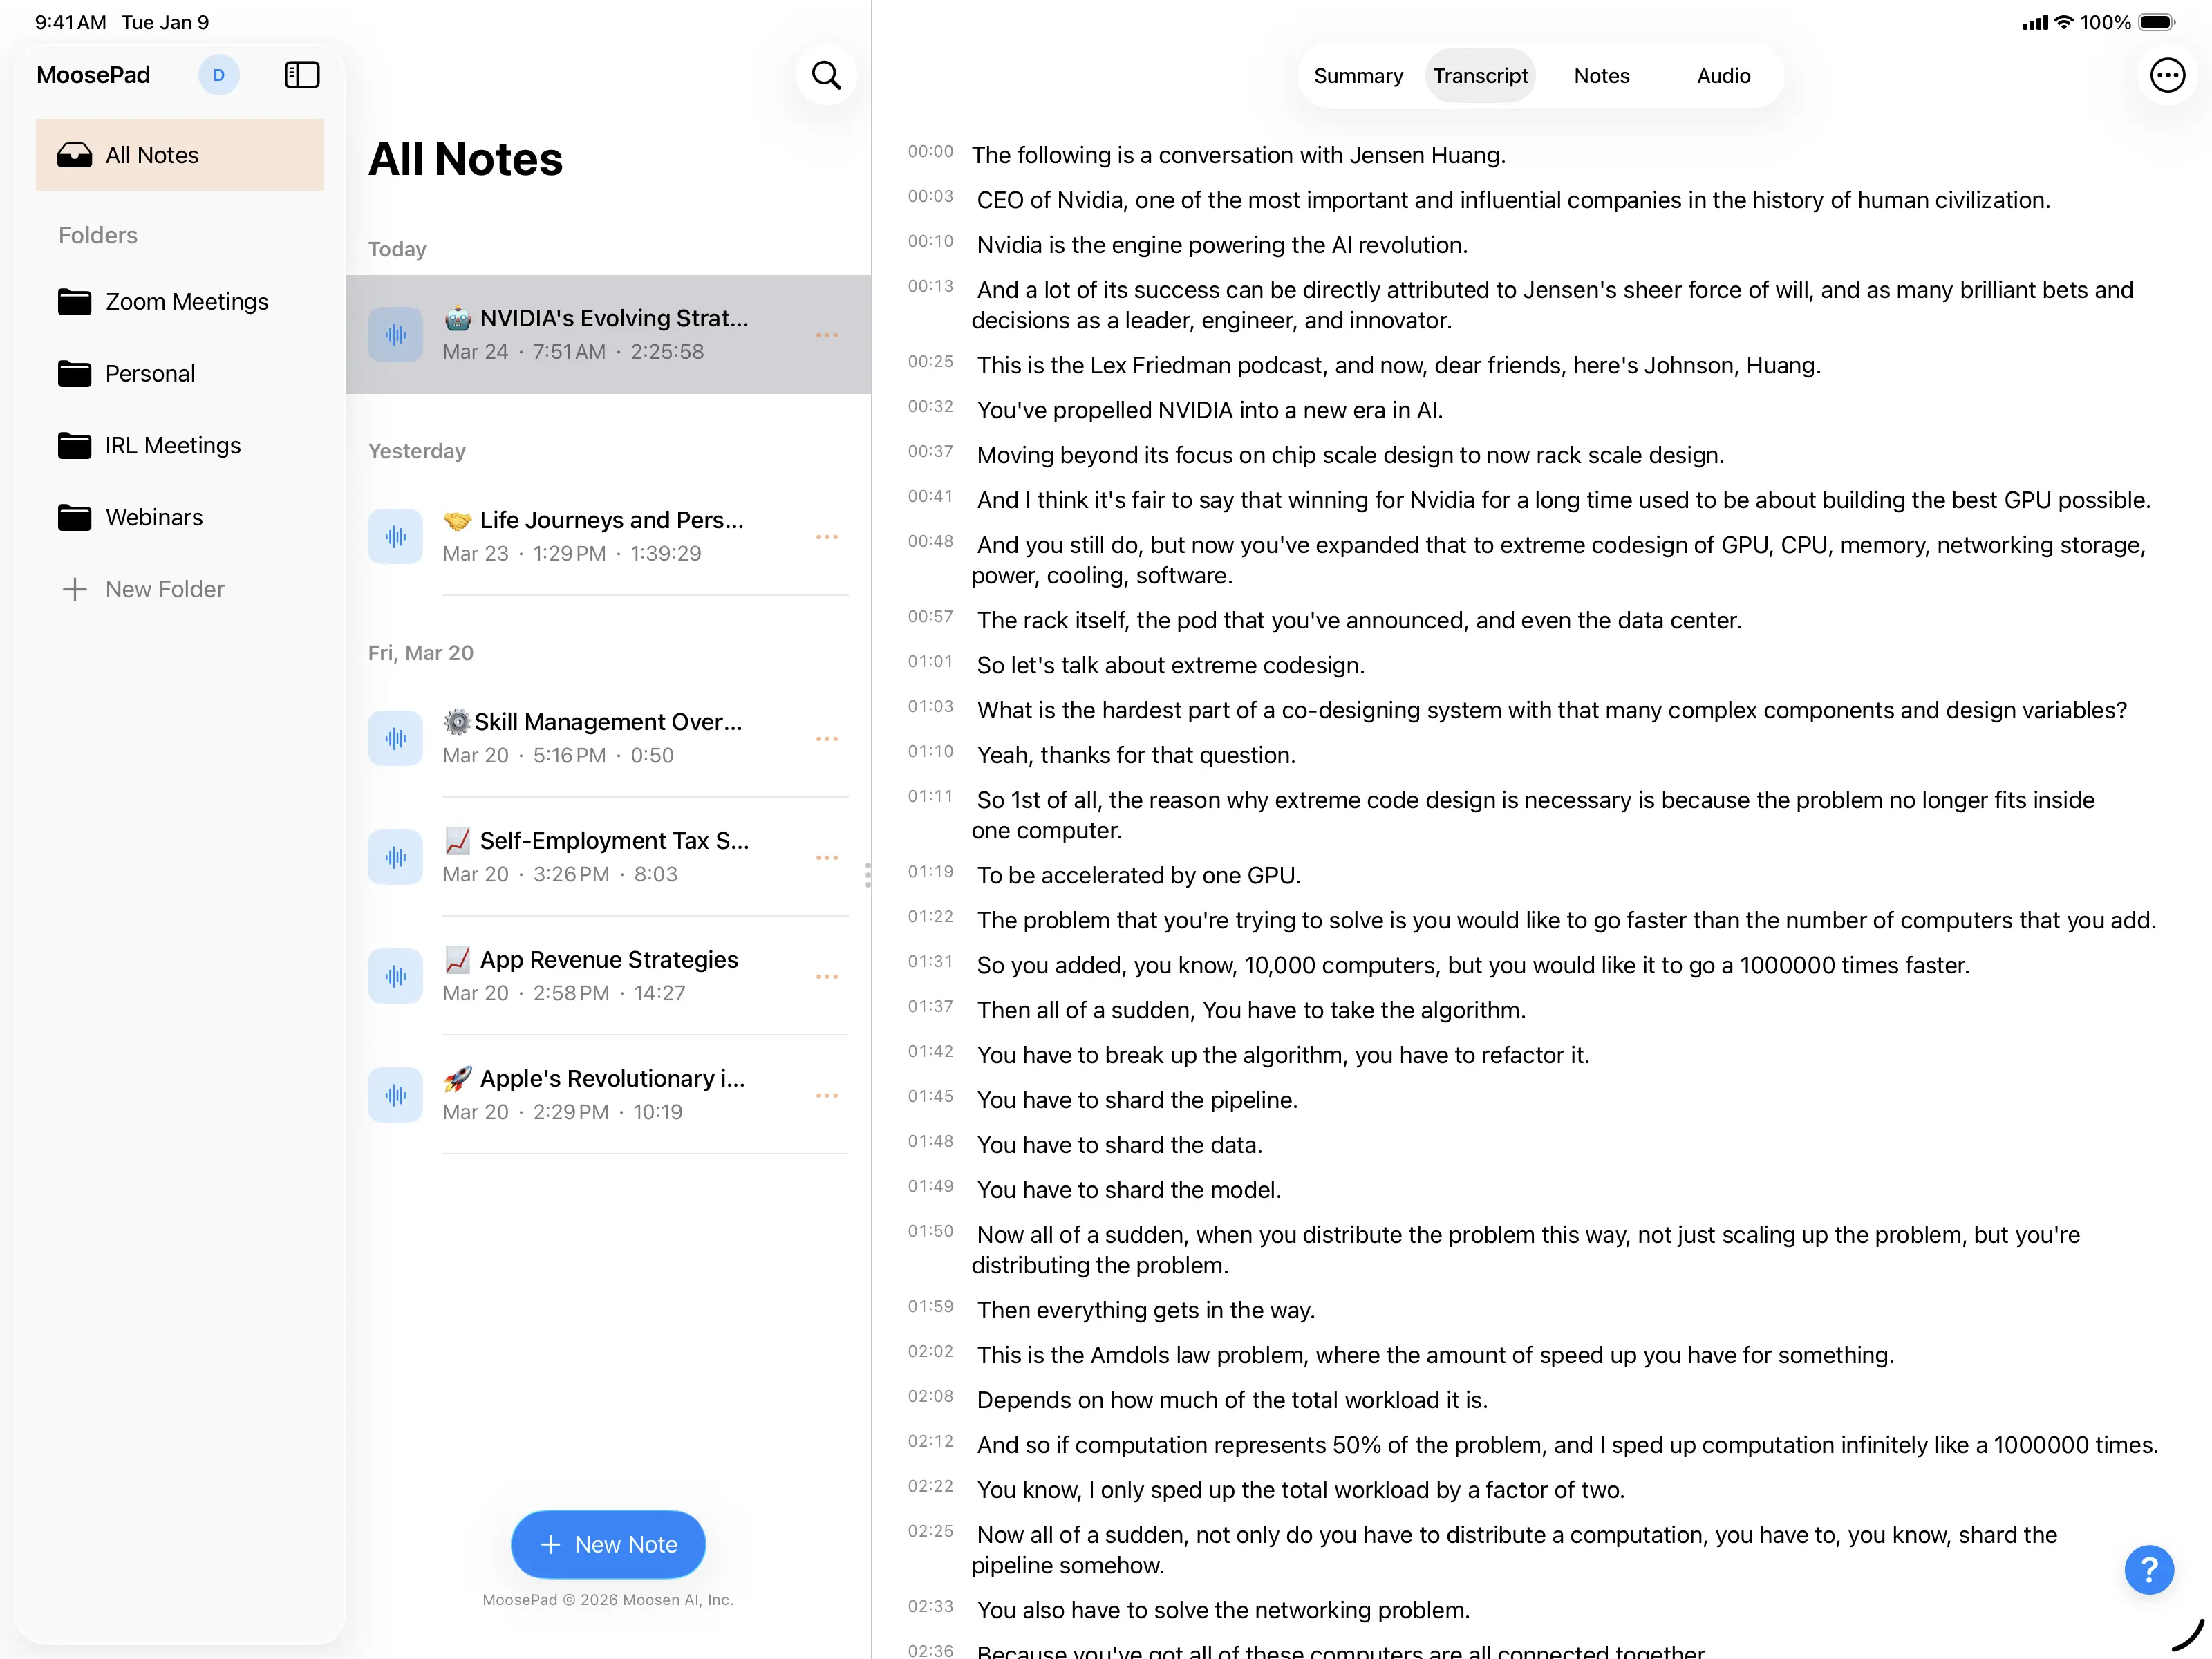Image resolution: width=2212 pixels, height=1659 pixels.
Task: Click the plus icon beside New Folder
Action: (75, 589)
